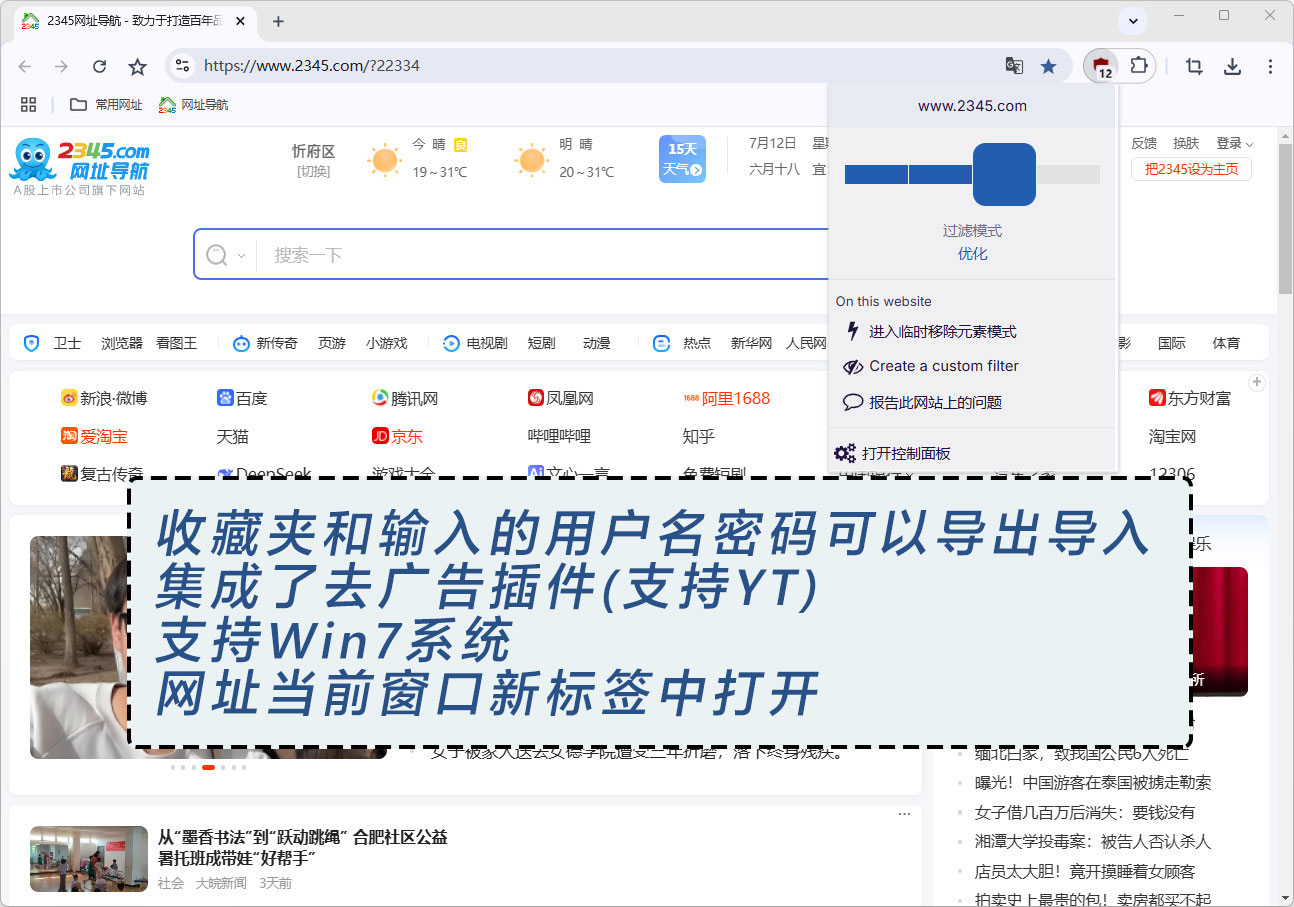
Task: Open the ad blocker extension icon showing 12
Action: 1102,67
